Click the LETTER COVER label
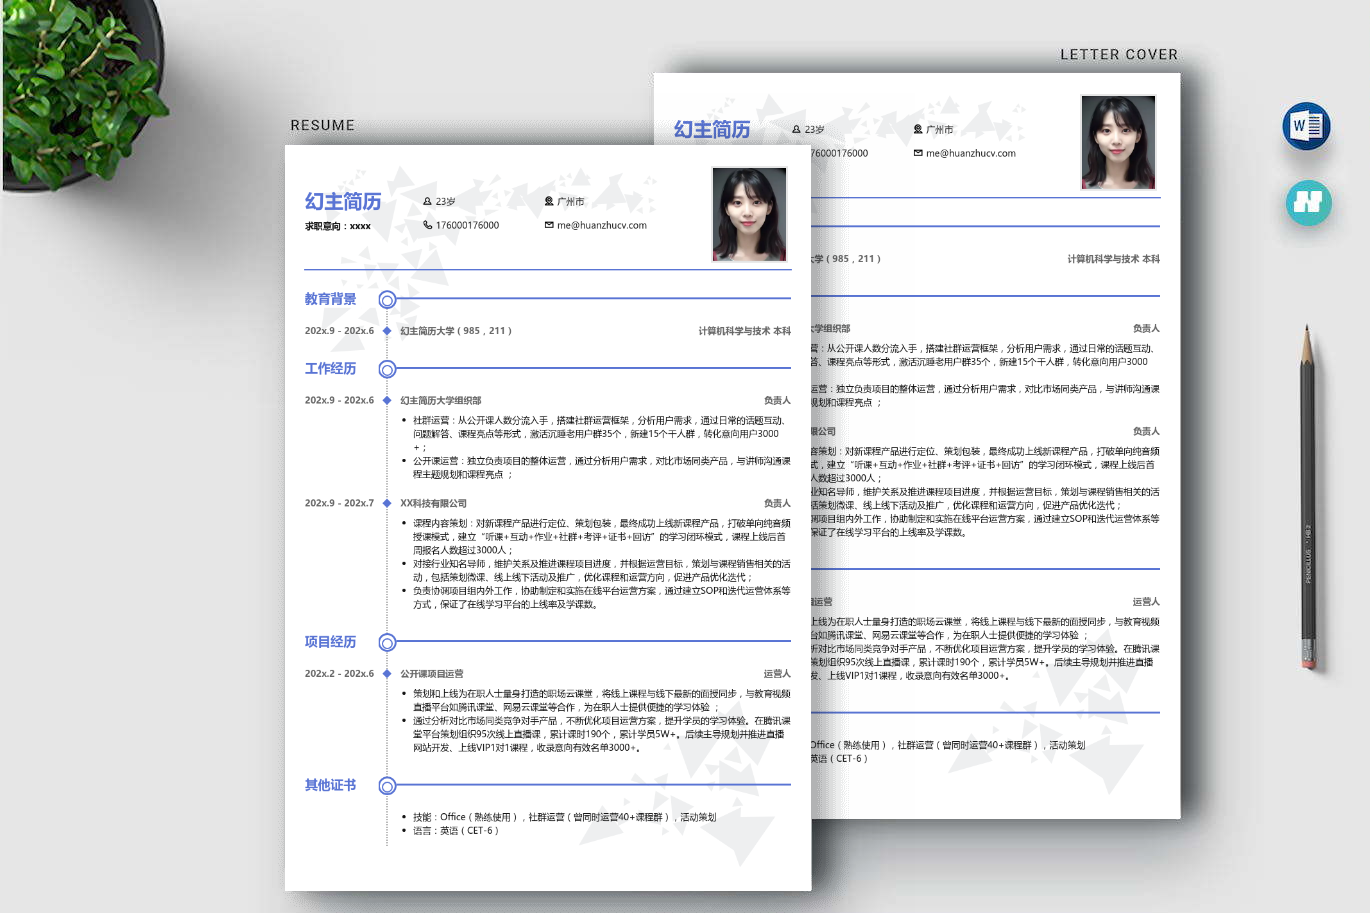1370x913 pixels. (1119, 54)
